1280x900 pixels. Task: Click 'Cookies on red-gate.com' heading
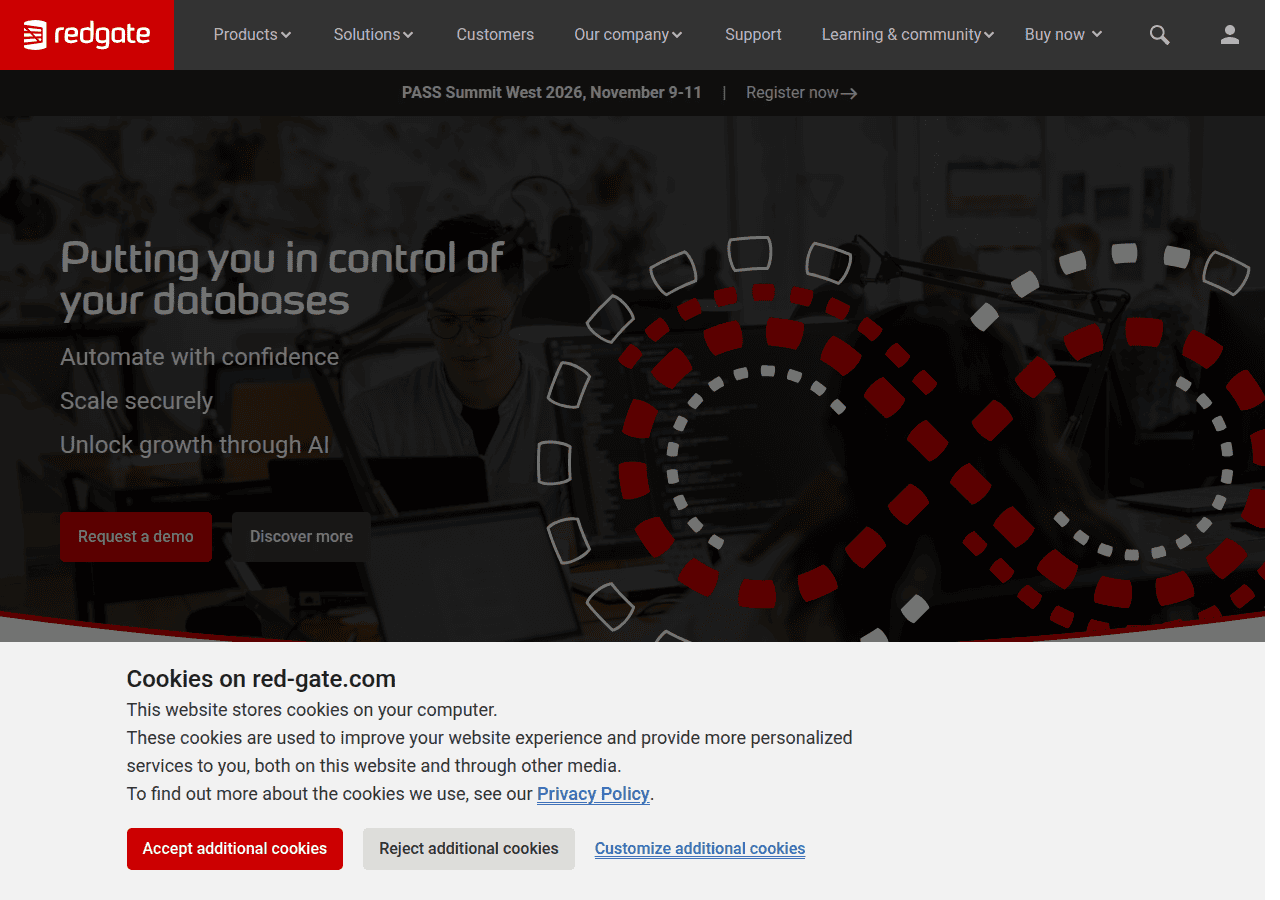pos(261,679)
